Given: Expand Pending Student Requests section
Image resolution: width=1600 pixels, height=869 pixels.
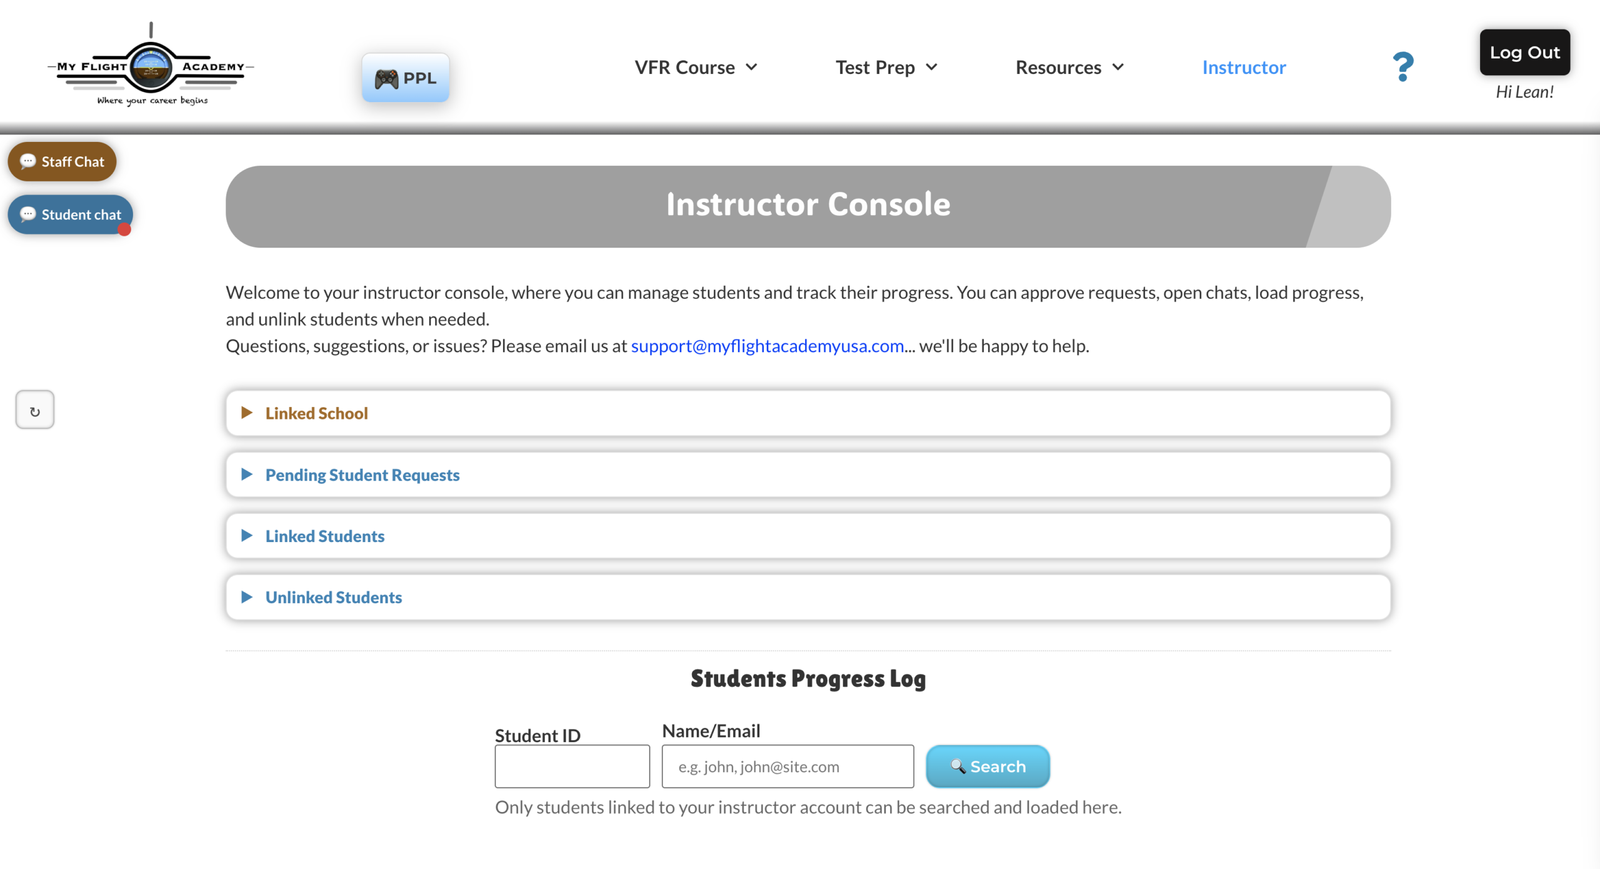Looking at the screenshot, I should pos(362,475).
